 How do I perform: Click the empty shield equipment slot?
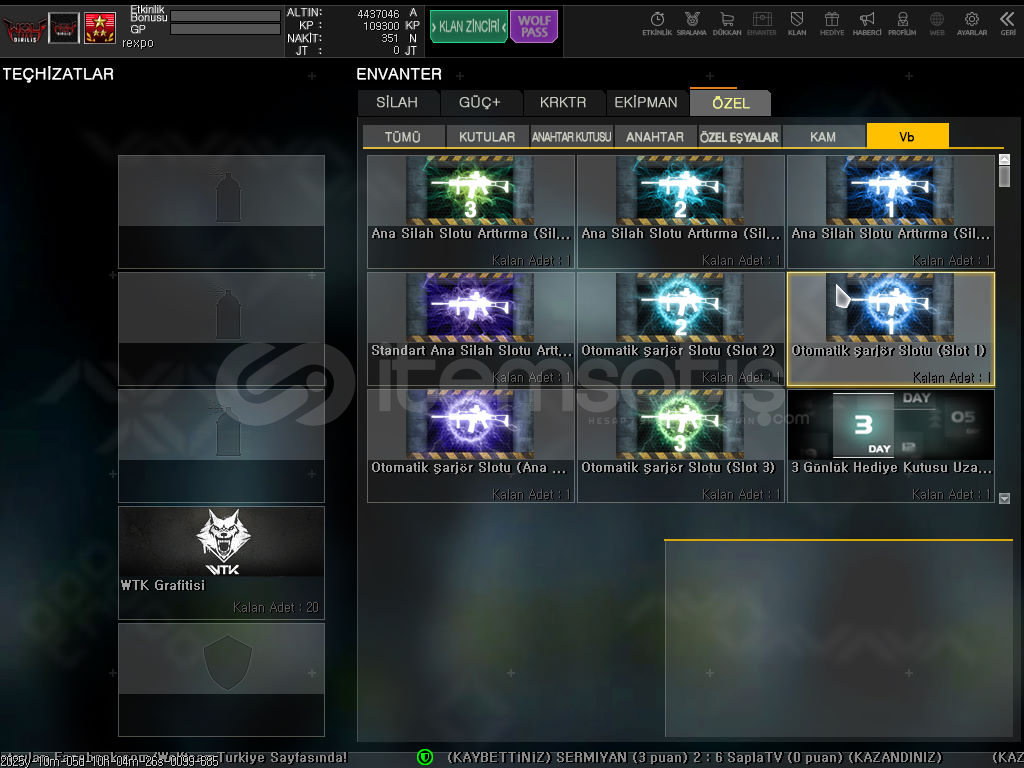coord(221,680)
